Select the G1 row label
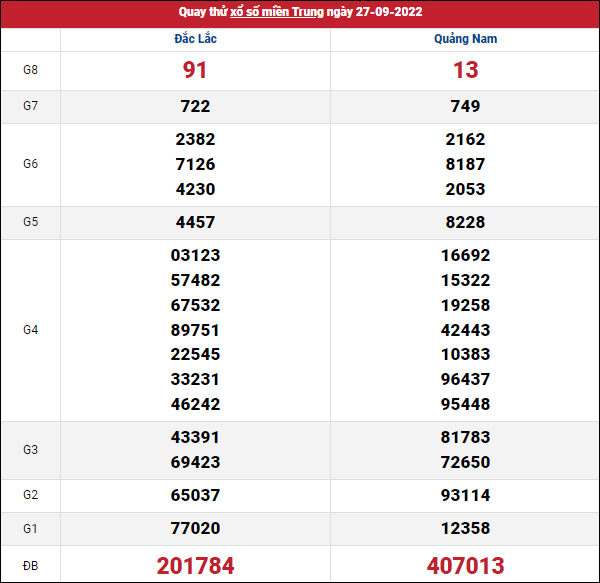This screenshot has width=600, height=583. click(30, 528)
